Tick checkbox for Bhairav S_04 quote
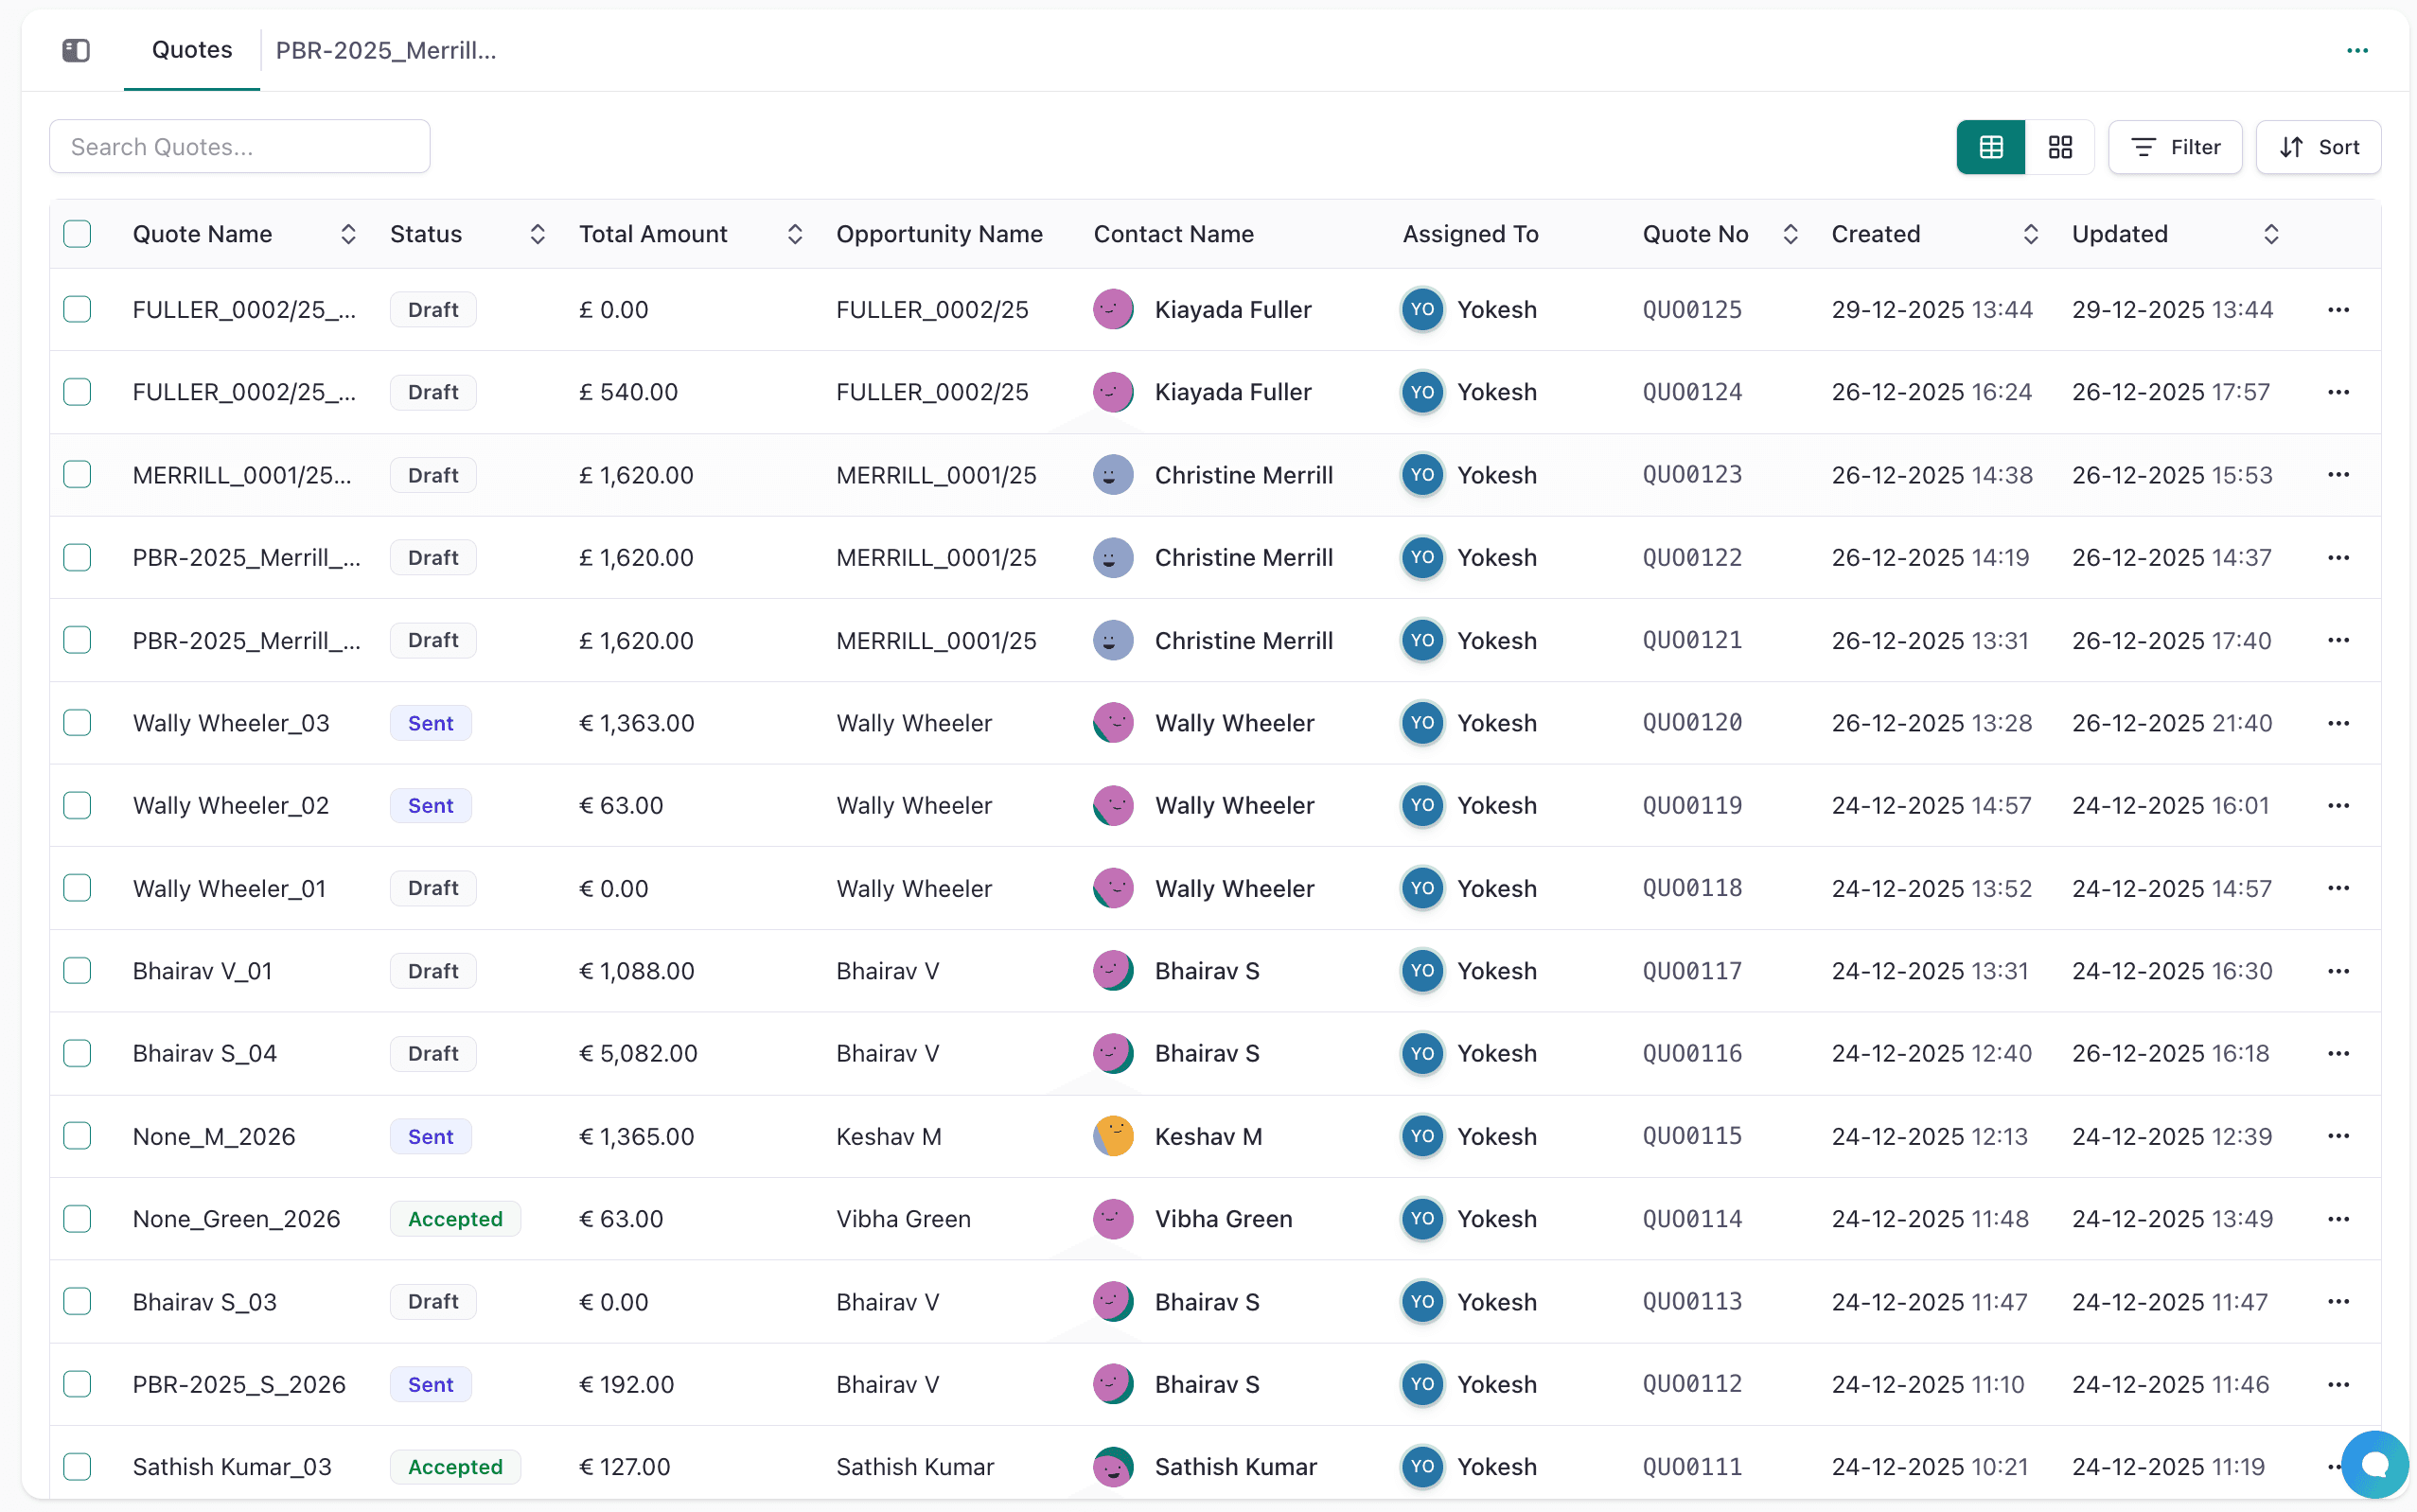 pos(77,1053)
